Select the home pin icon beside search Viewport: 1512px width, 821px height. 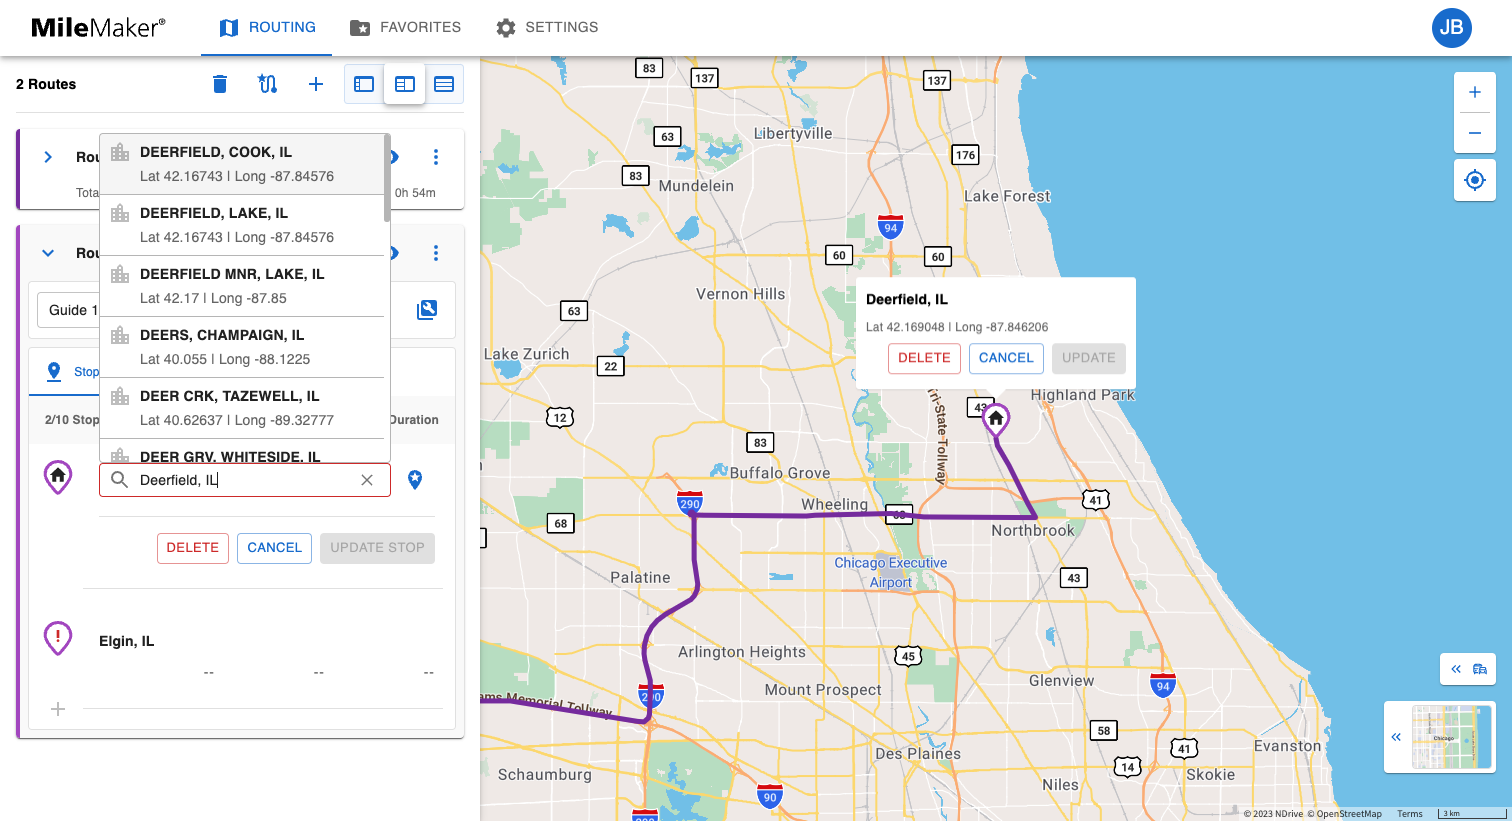click(x=58, y=477)
